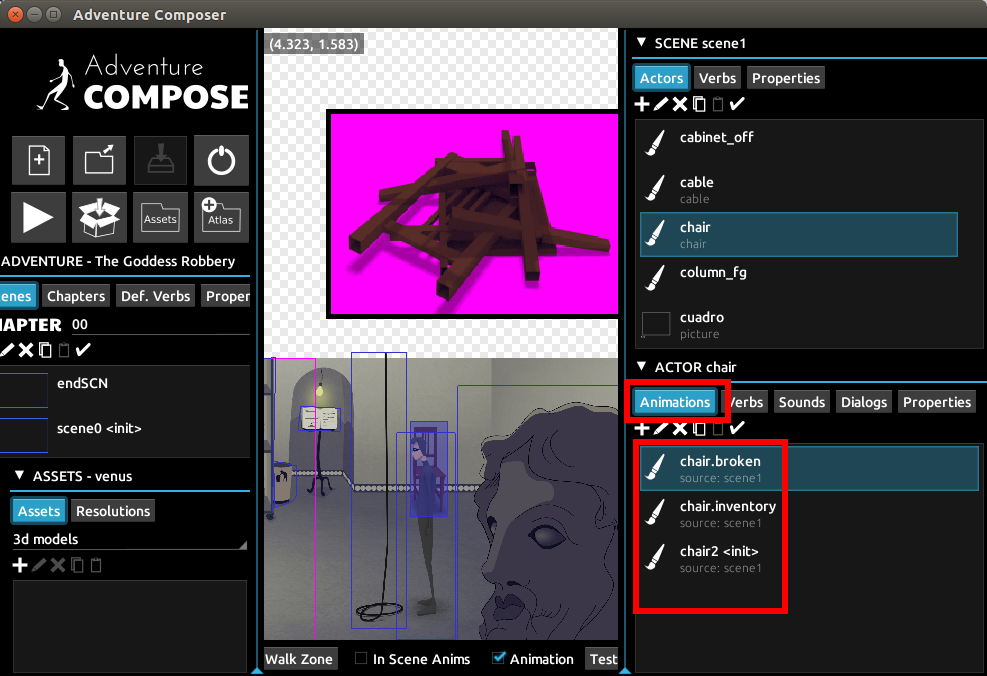
Task: Delete the selected animation with the X icon
Action: point(680,429)
